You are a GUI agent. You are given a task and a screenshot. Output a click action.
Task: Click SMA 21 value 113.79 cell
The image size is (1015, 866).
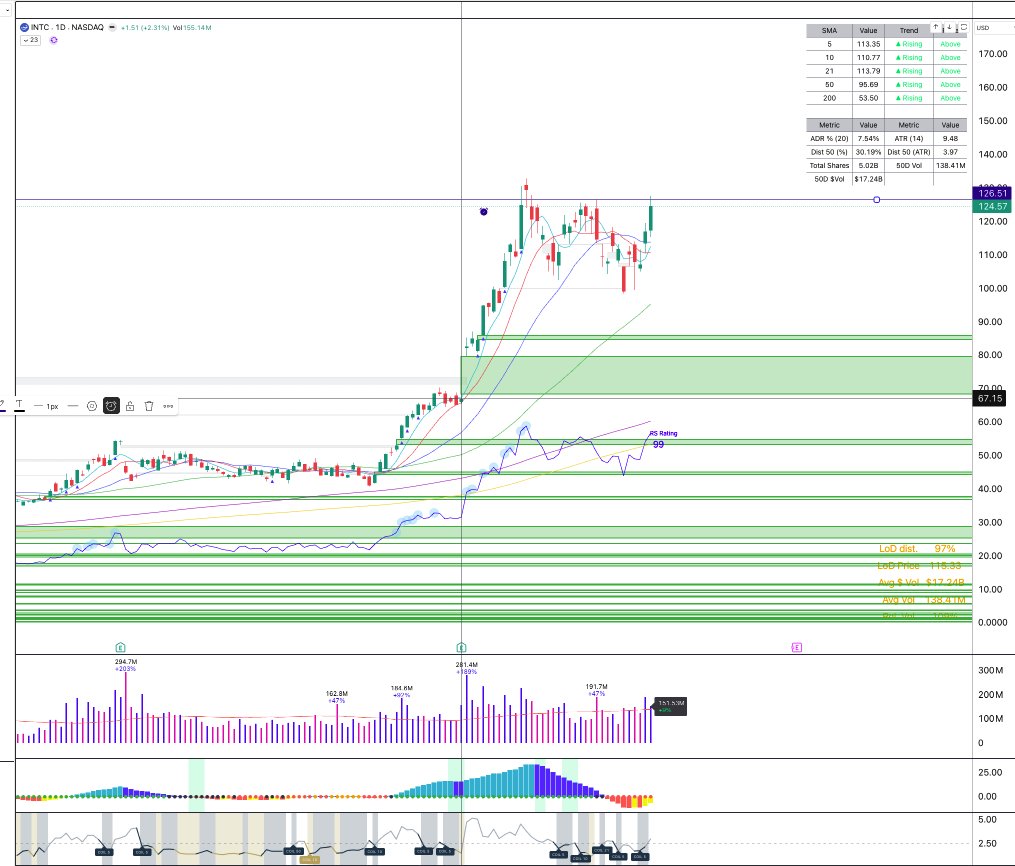(x=868, y=71)
